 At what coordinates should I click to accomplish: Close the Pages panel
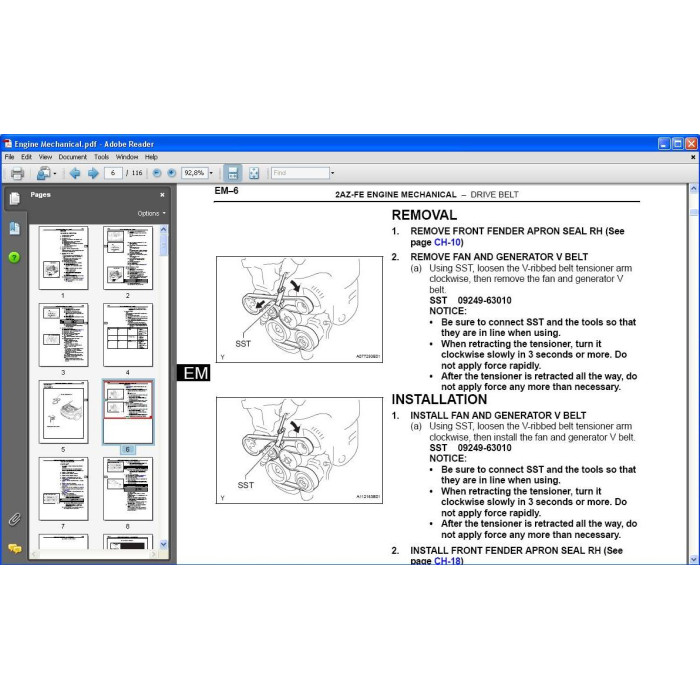[162, 195]
